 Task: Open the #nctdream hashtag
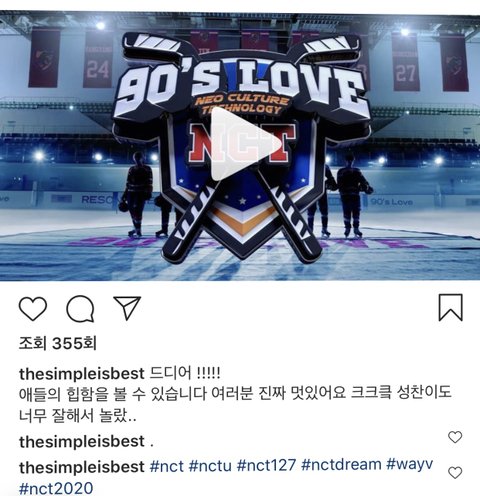341,465
